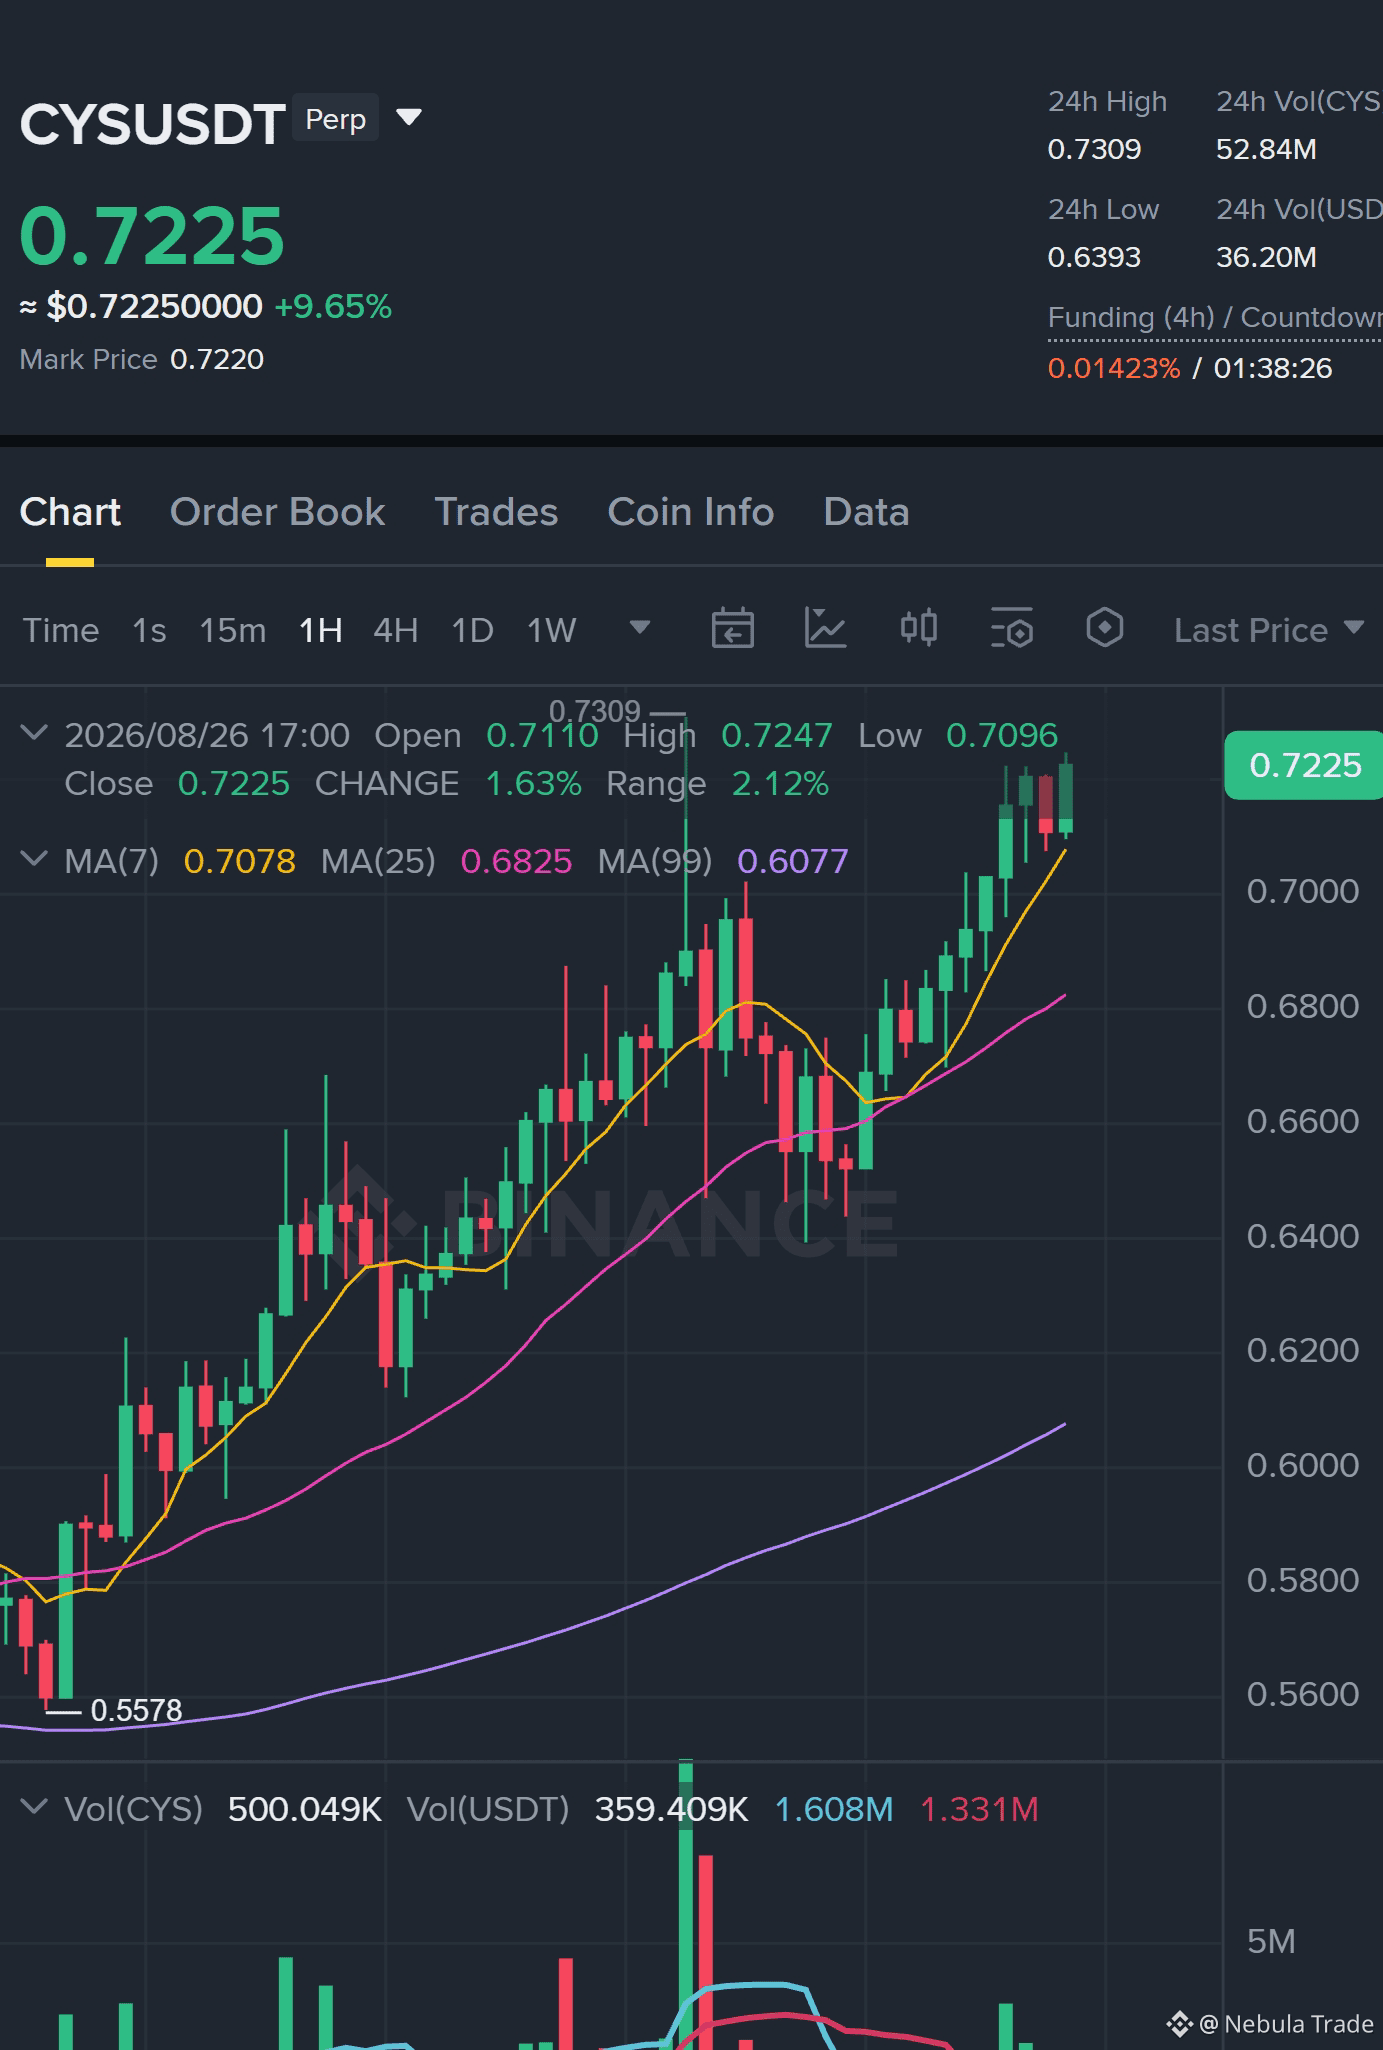Click the MA(99) value 0.6077

click(x=792, y=861)
